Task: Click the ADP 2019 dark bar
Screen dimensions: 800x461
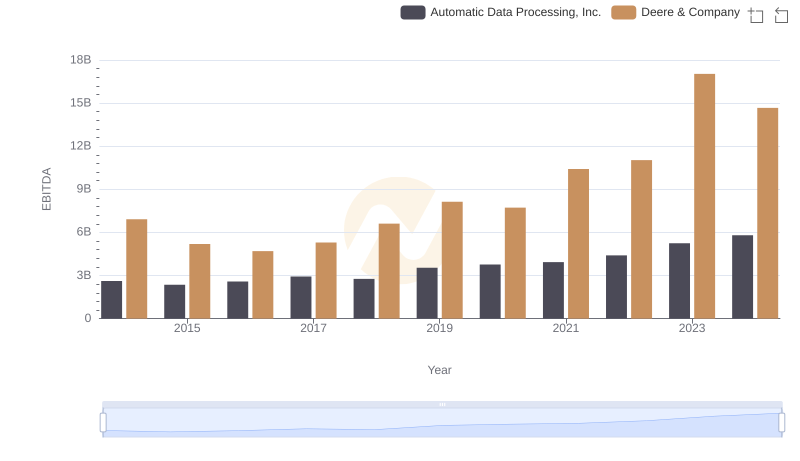Action: pos(427,293)
